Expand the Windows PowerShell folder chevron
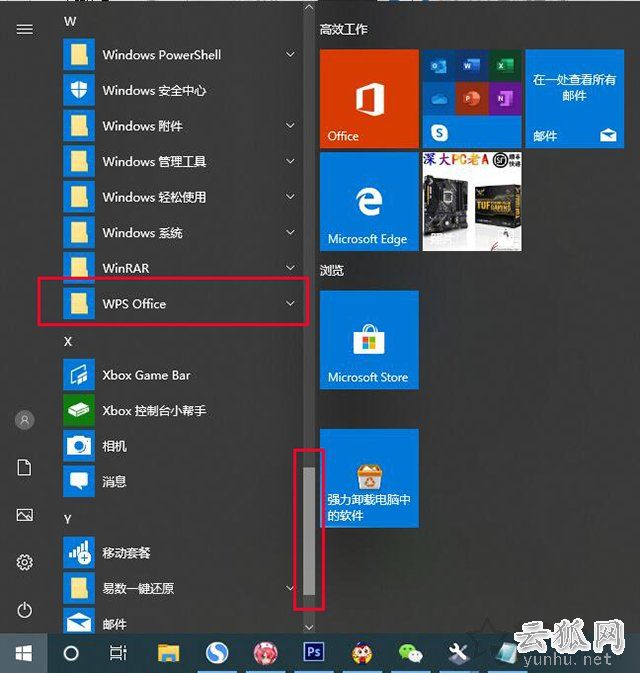640x673 pixels. click(x=291, y=55)
